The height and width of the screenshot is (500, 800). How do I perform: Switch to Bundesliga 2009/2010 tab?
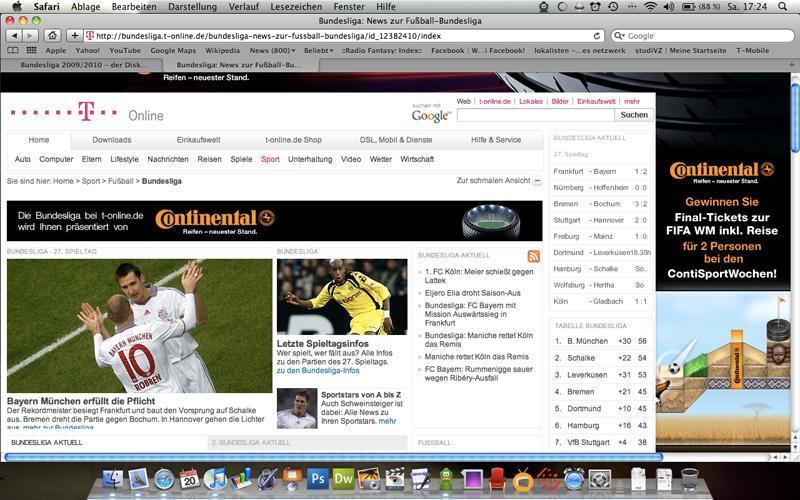click(83, 65)
